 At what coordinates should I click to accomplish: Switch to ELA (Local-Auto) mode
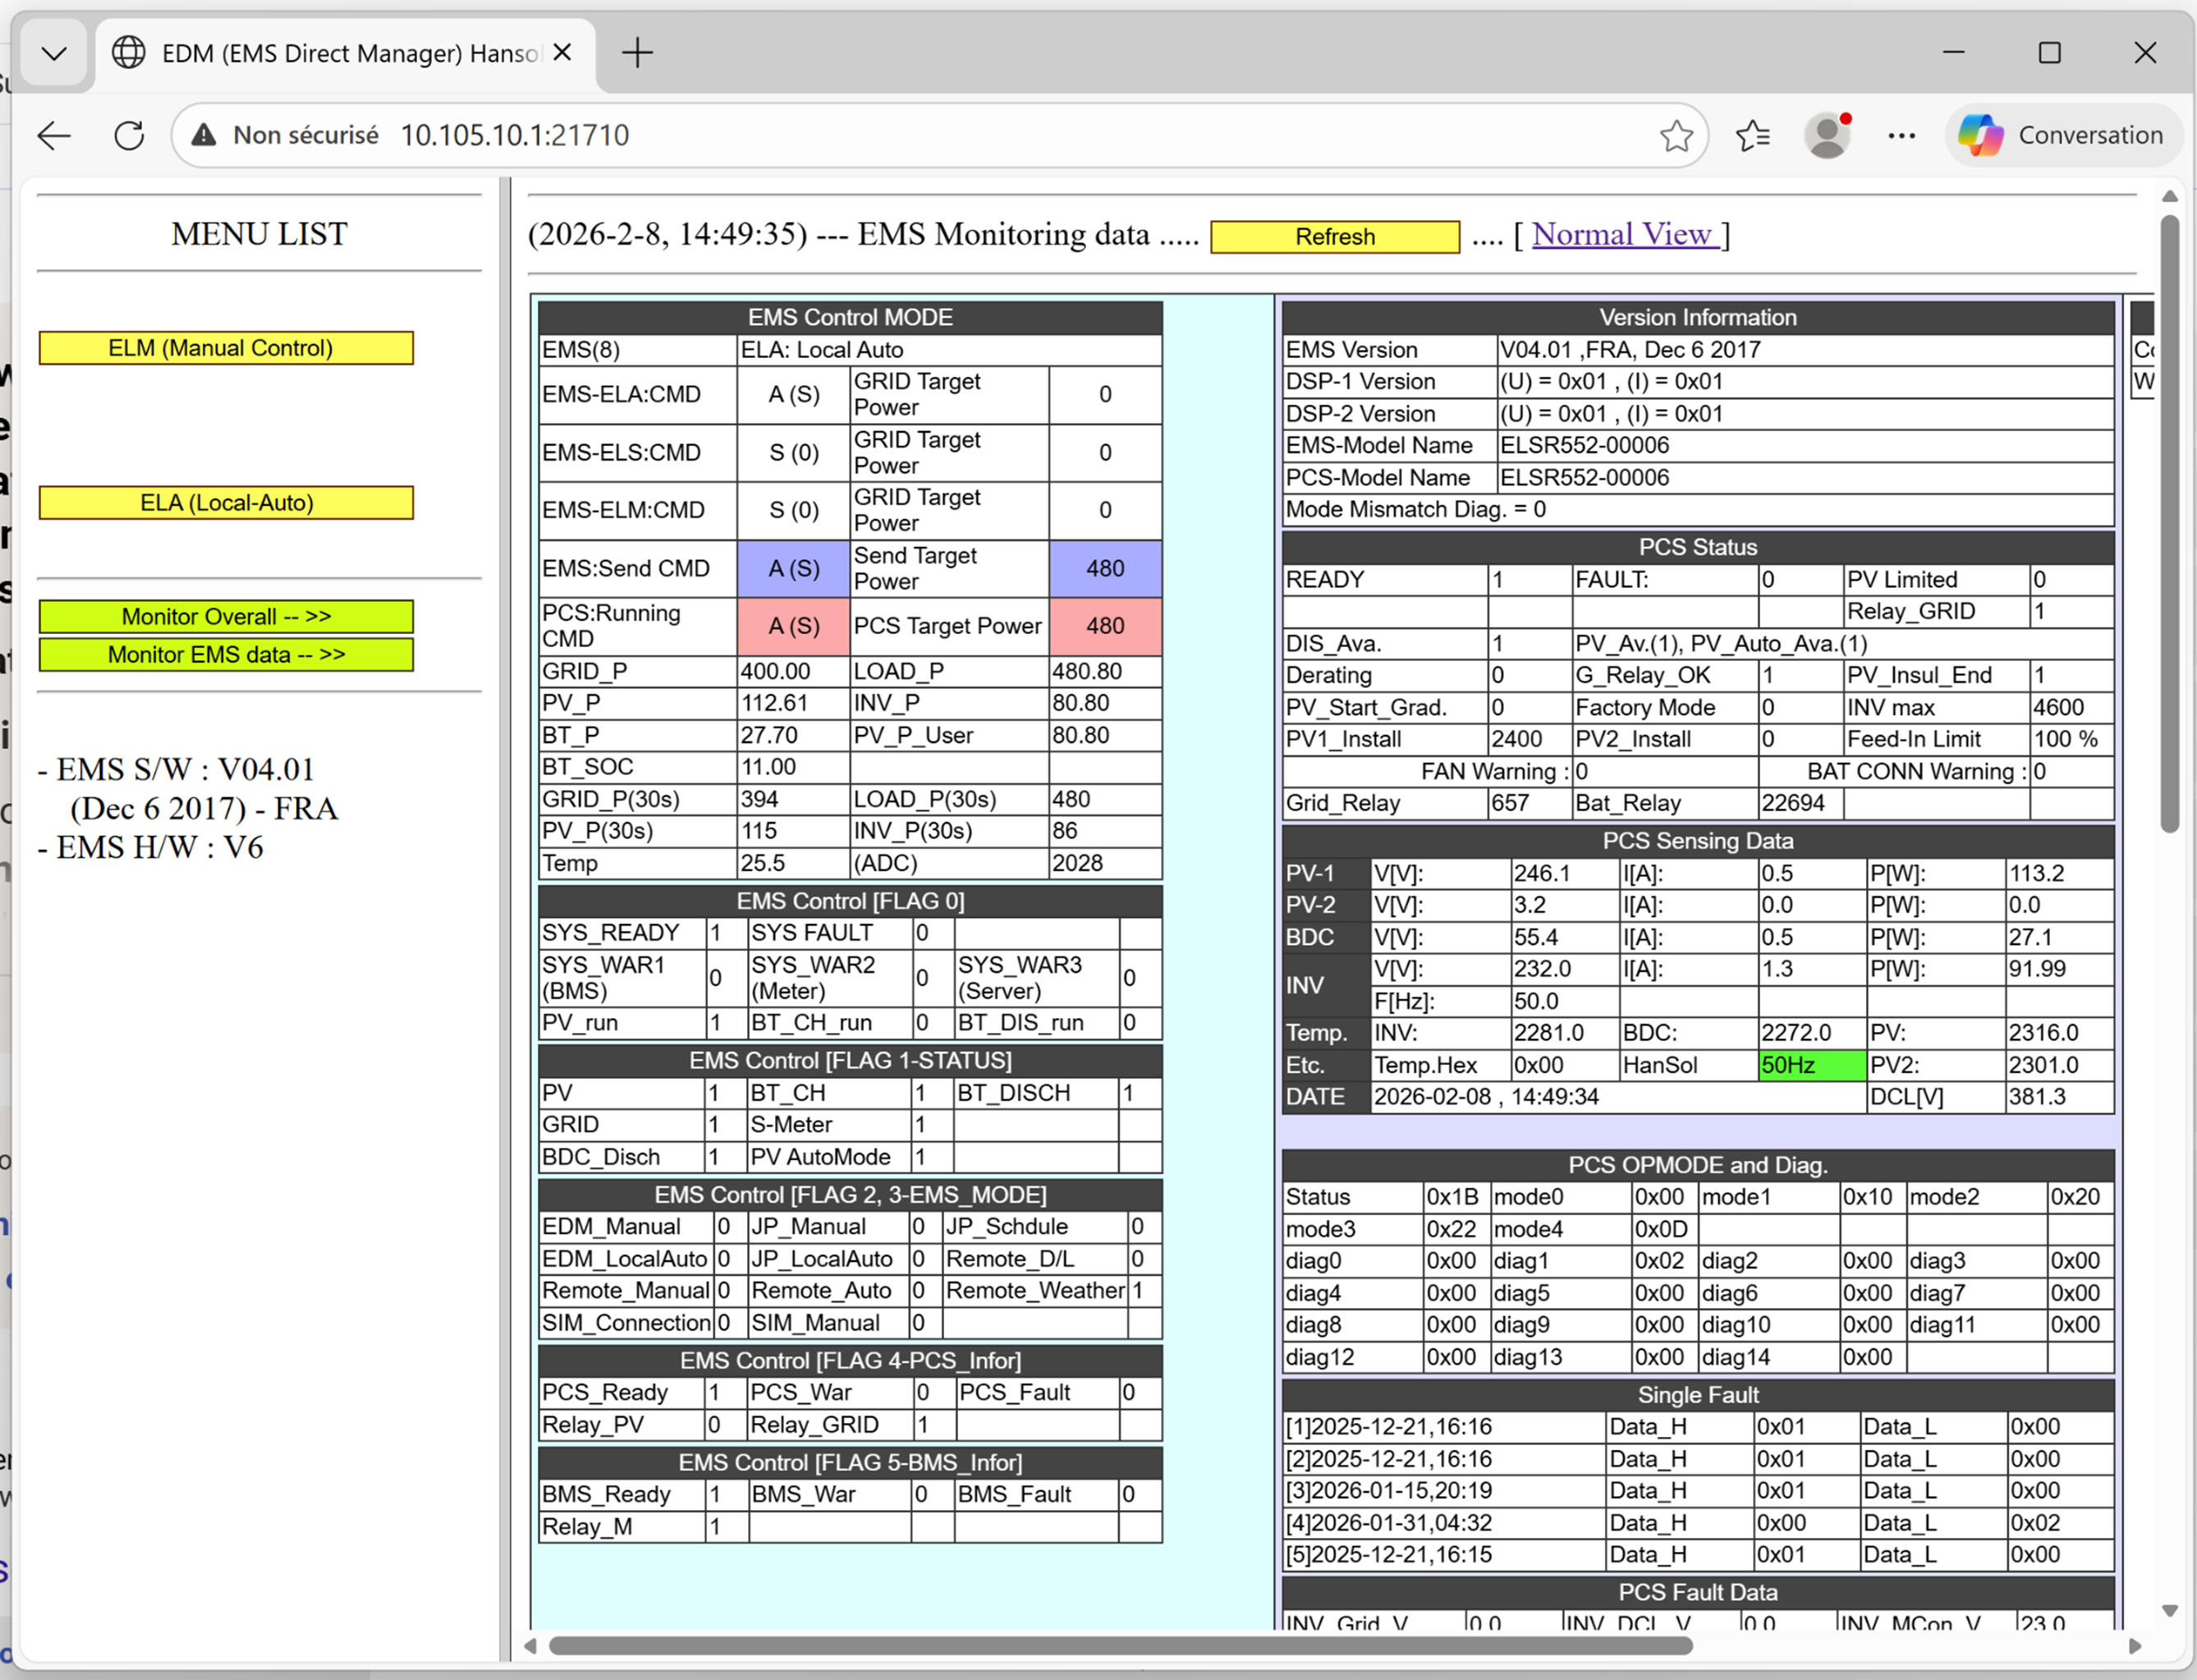[x=226, y=503]
